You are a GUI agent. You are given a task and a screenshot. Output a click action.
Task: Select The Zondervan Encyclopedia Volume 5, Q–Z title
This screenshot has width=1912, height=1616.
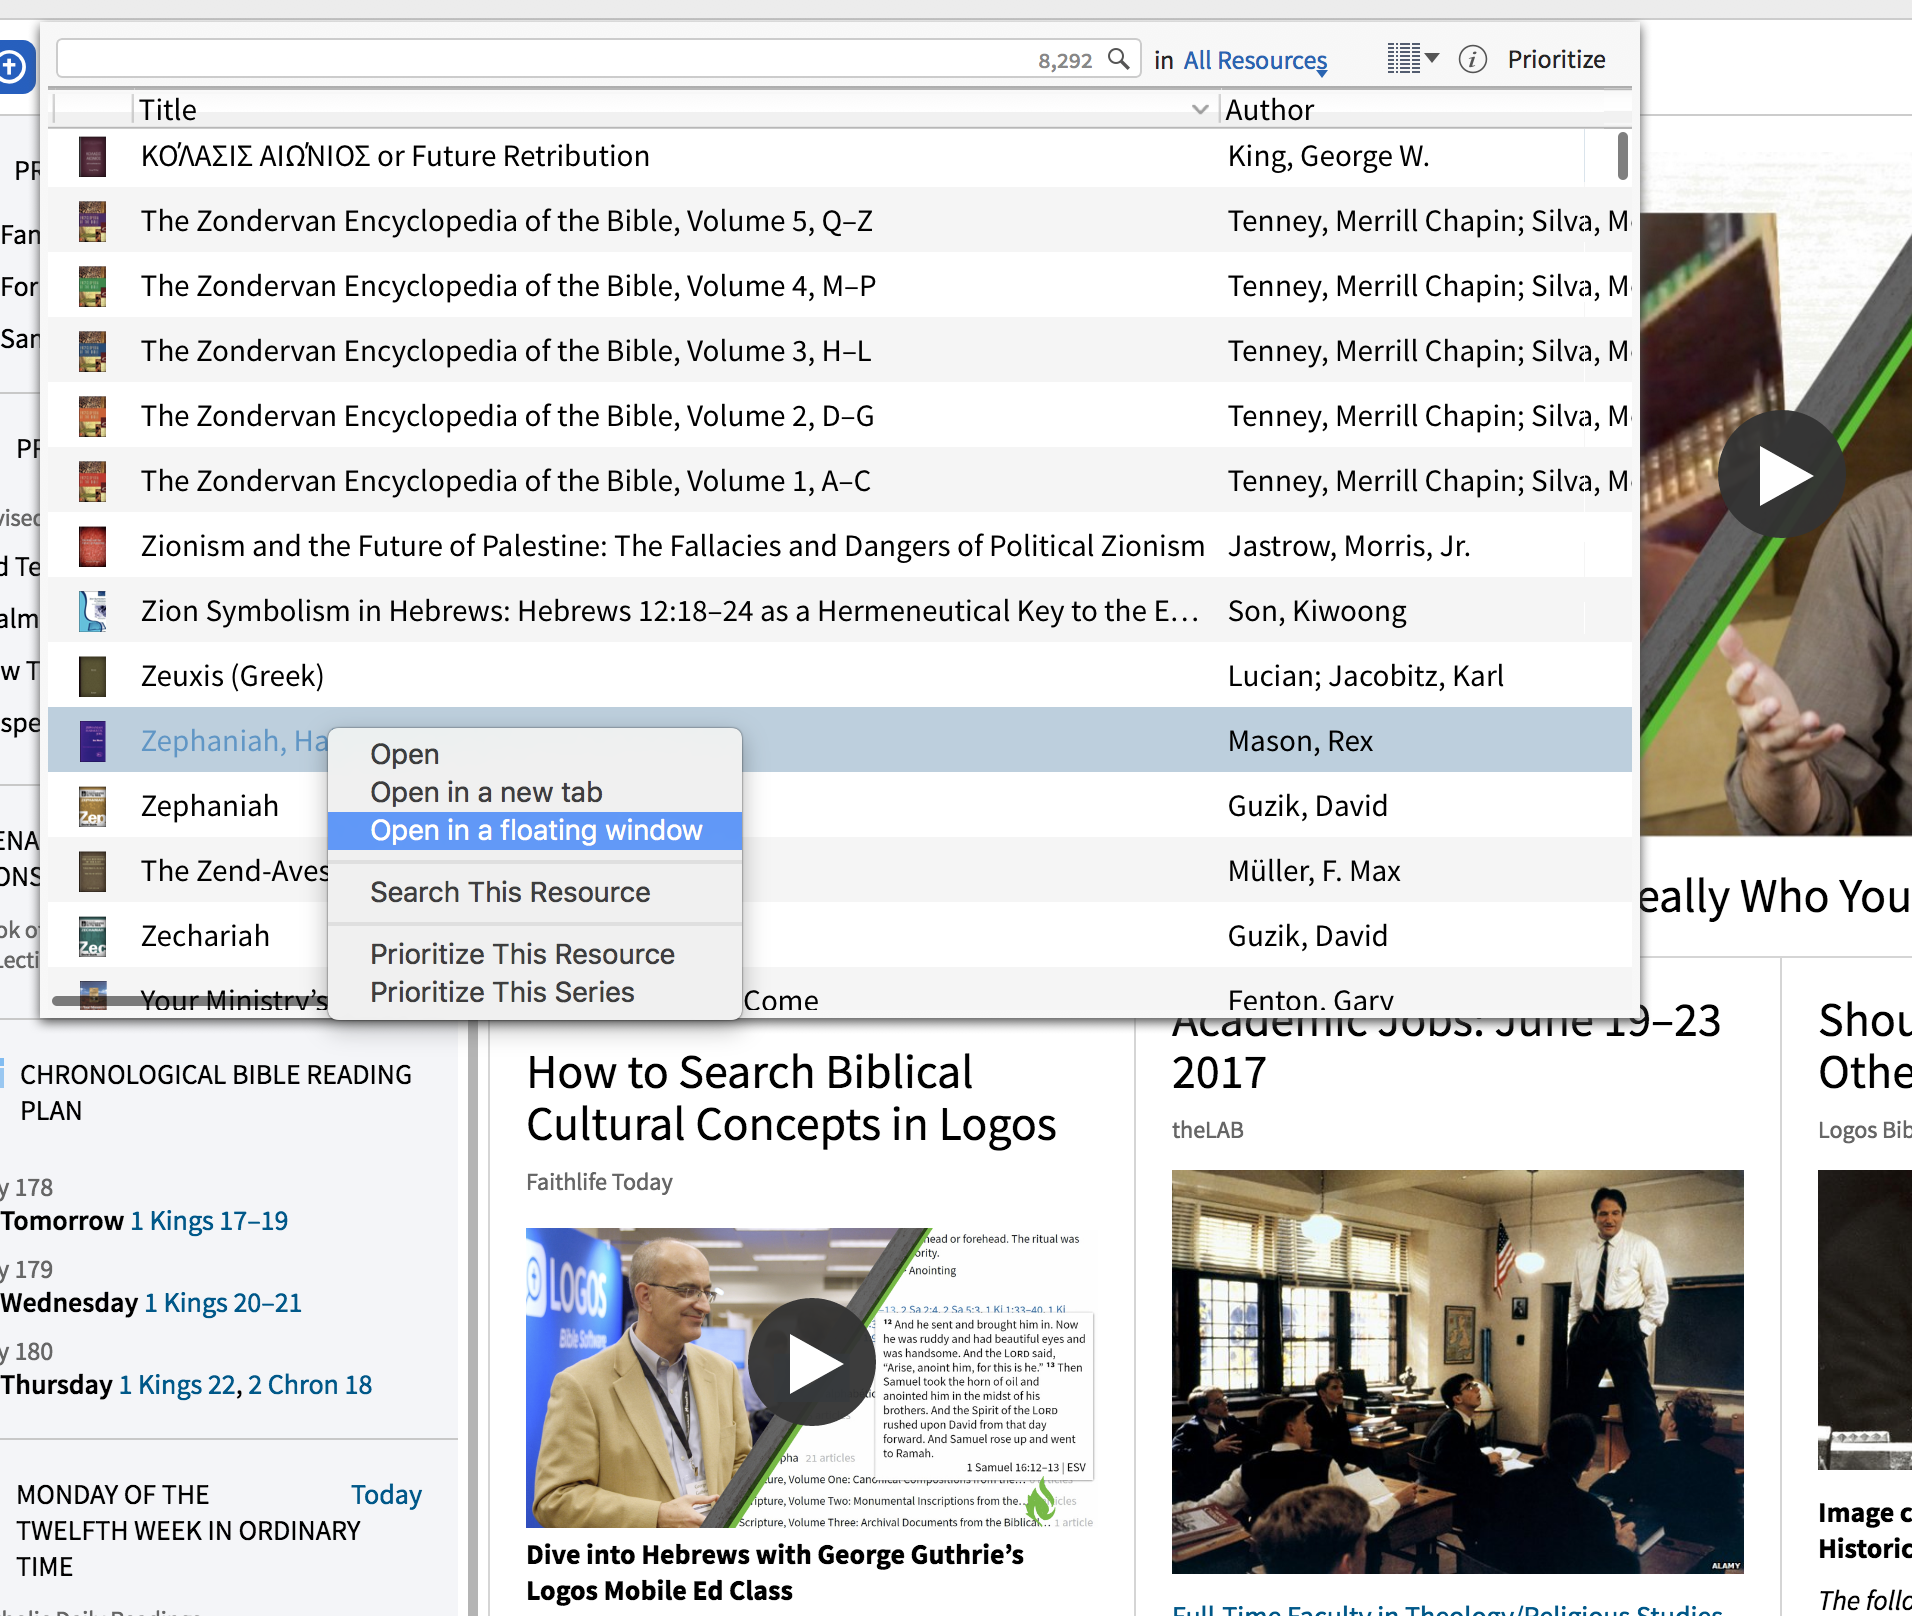[x=507, y=221]
